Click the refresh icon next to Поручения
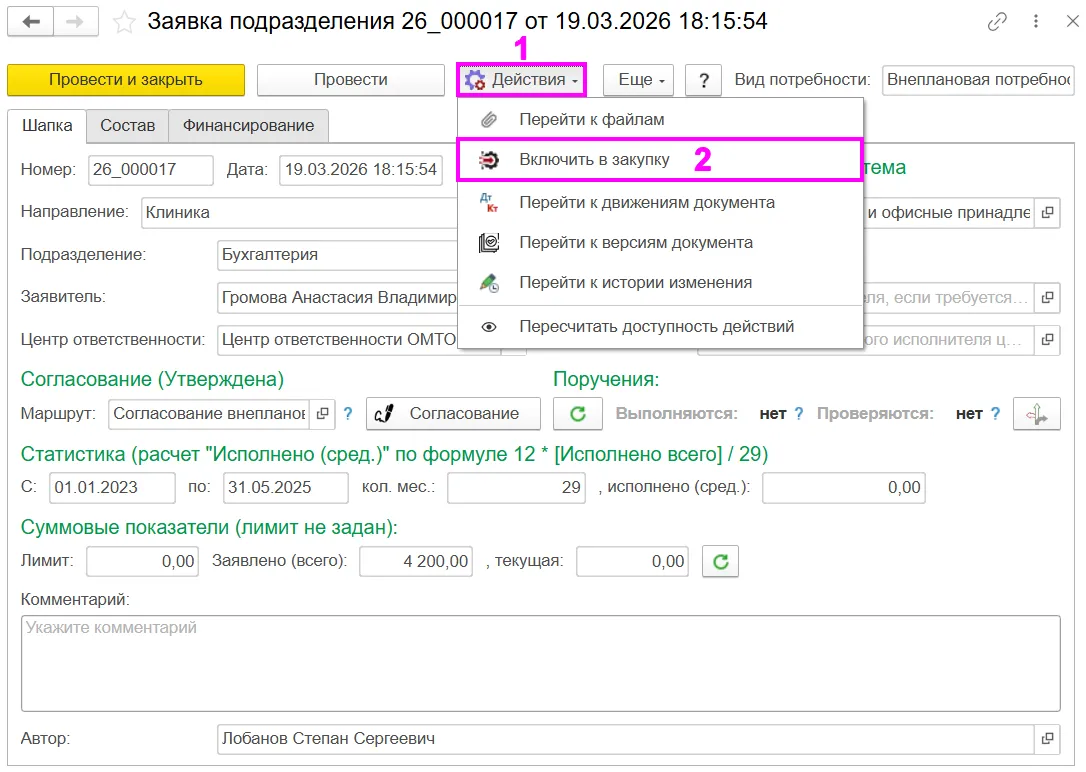The image size is (1086, 772). coord(578,413)
